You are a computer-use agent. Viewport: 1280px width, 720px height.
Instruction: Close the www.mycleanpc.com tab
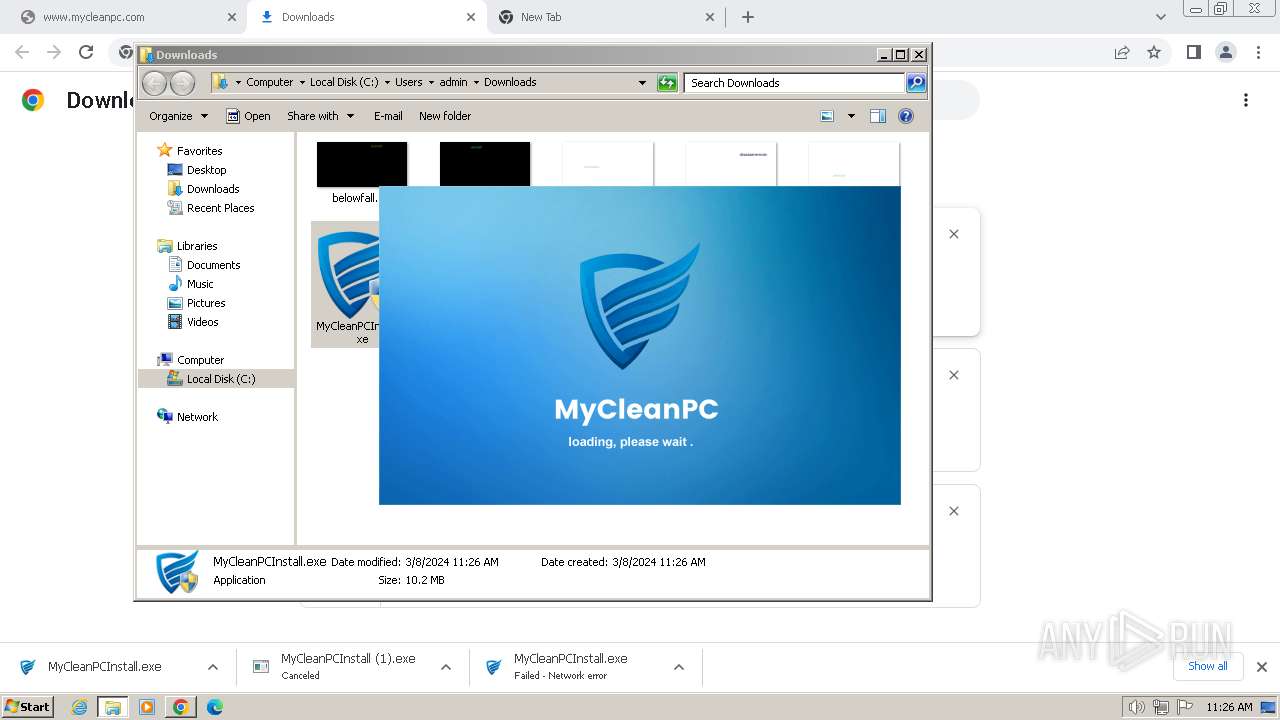[x=232, y=17]
